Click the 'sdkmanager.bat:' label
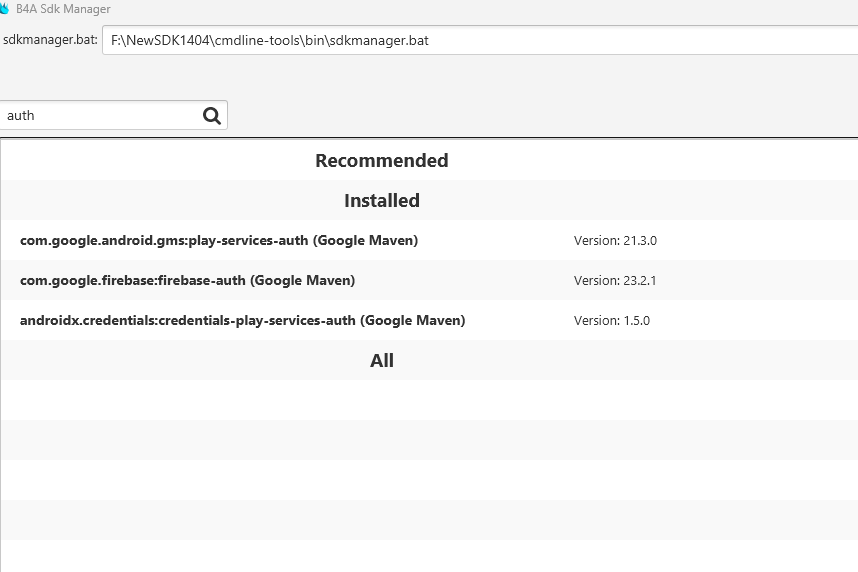 click(50, 41)
